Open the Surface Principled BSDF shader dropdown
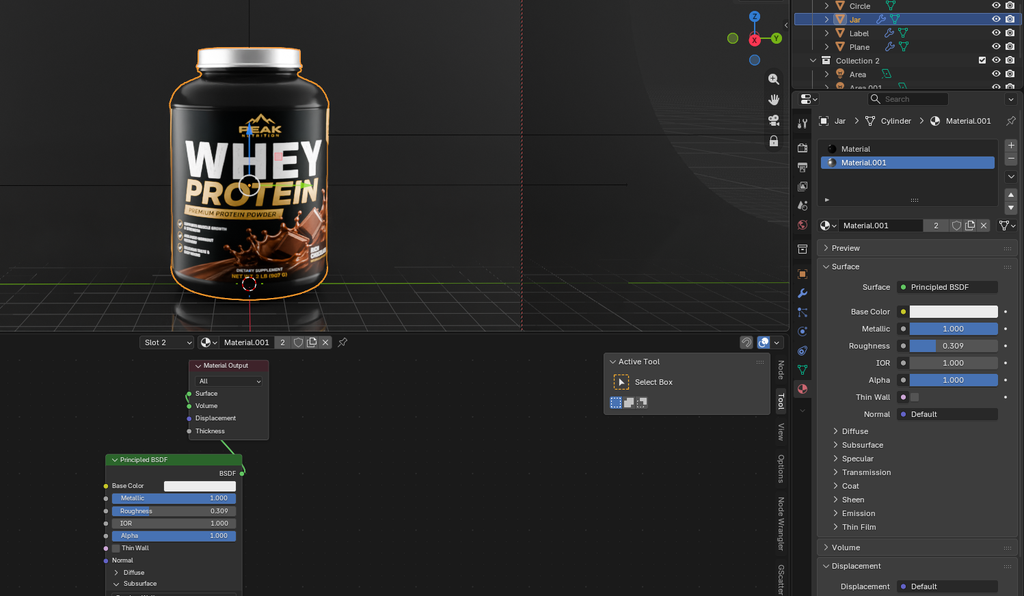Viewport: 1024px width, 596px height. pyautogui.click(x=947, y=287)
